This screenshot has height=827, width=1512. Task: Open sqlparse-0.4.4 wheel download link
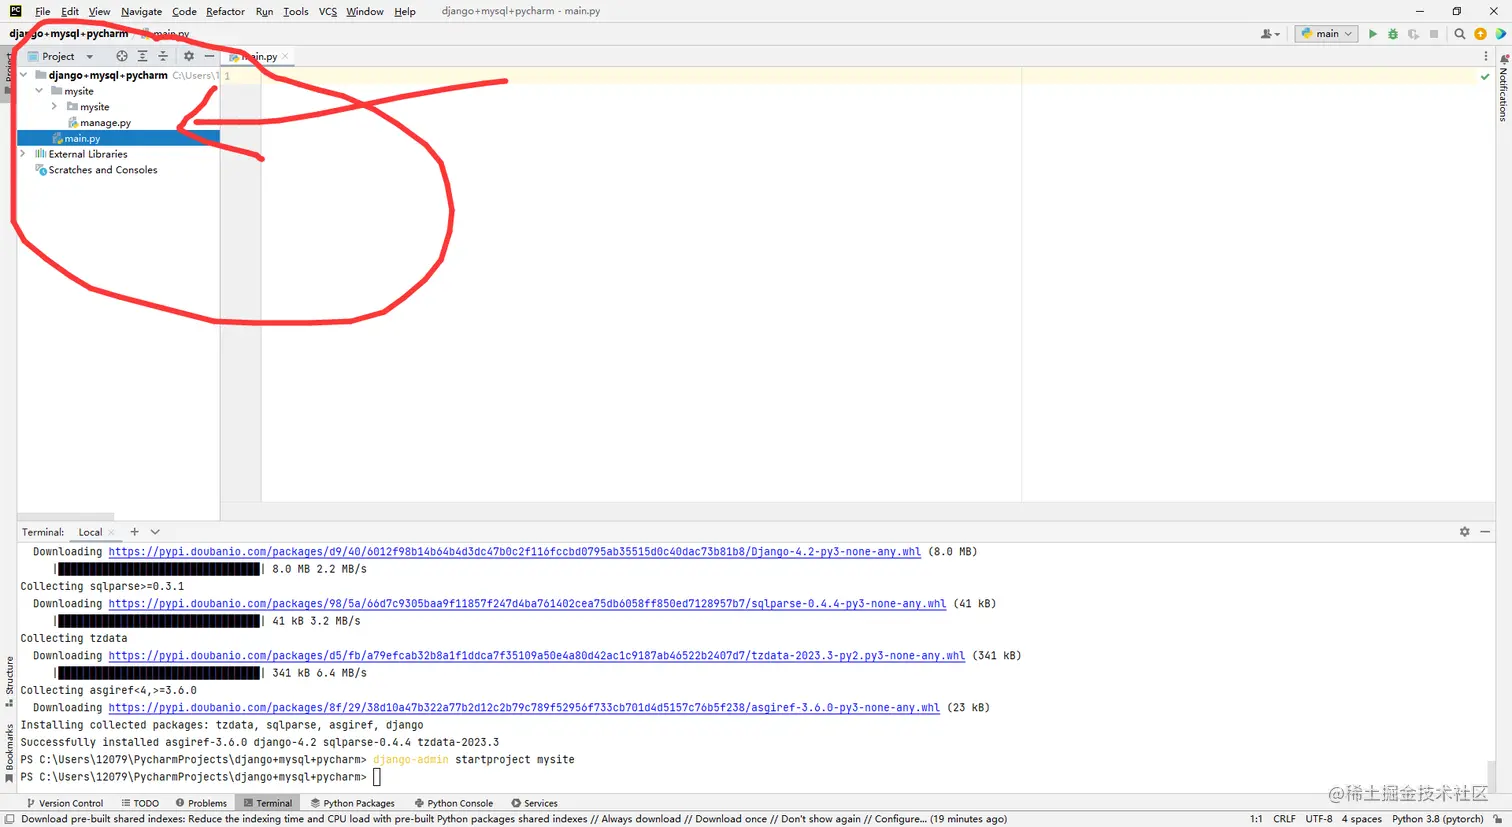[x=527, y=604]
